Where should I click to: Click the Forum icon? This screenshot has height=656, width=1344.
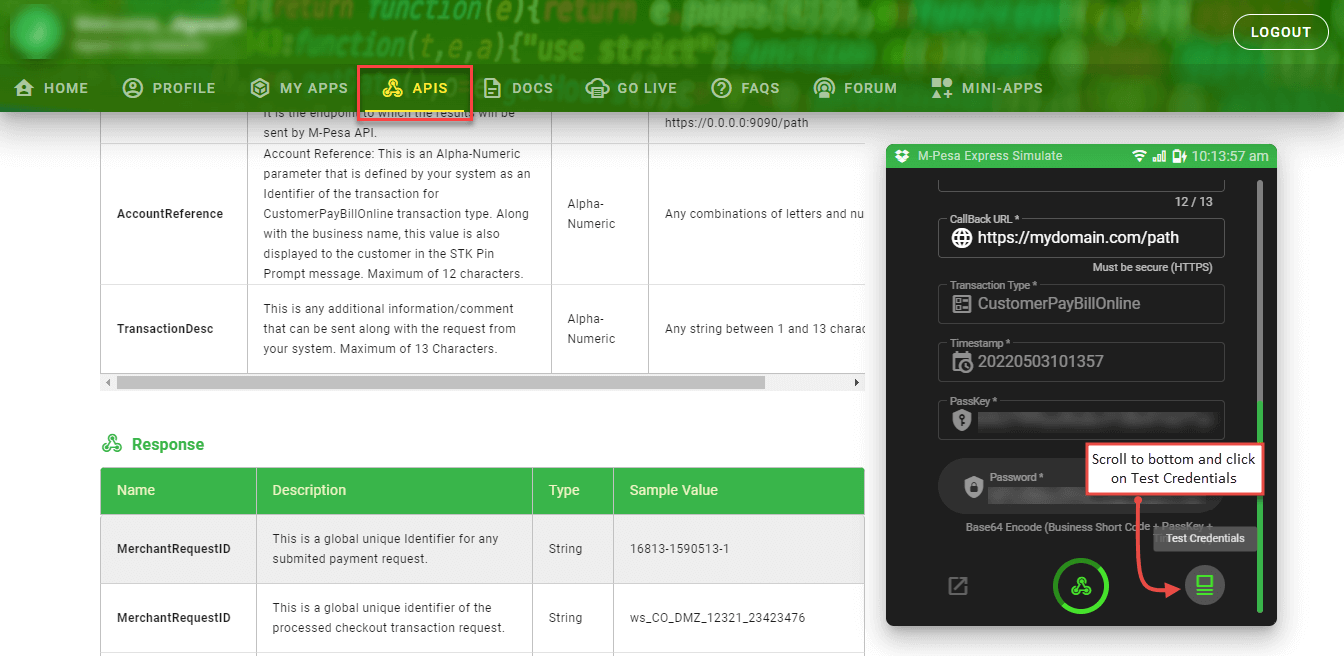point(824,88)
